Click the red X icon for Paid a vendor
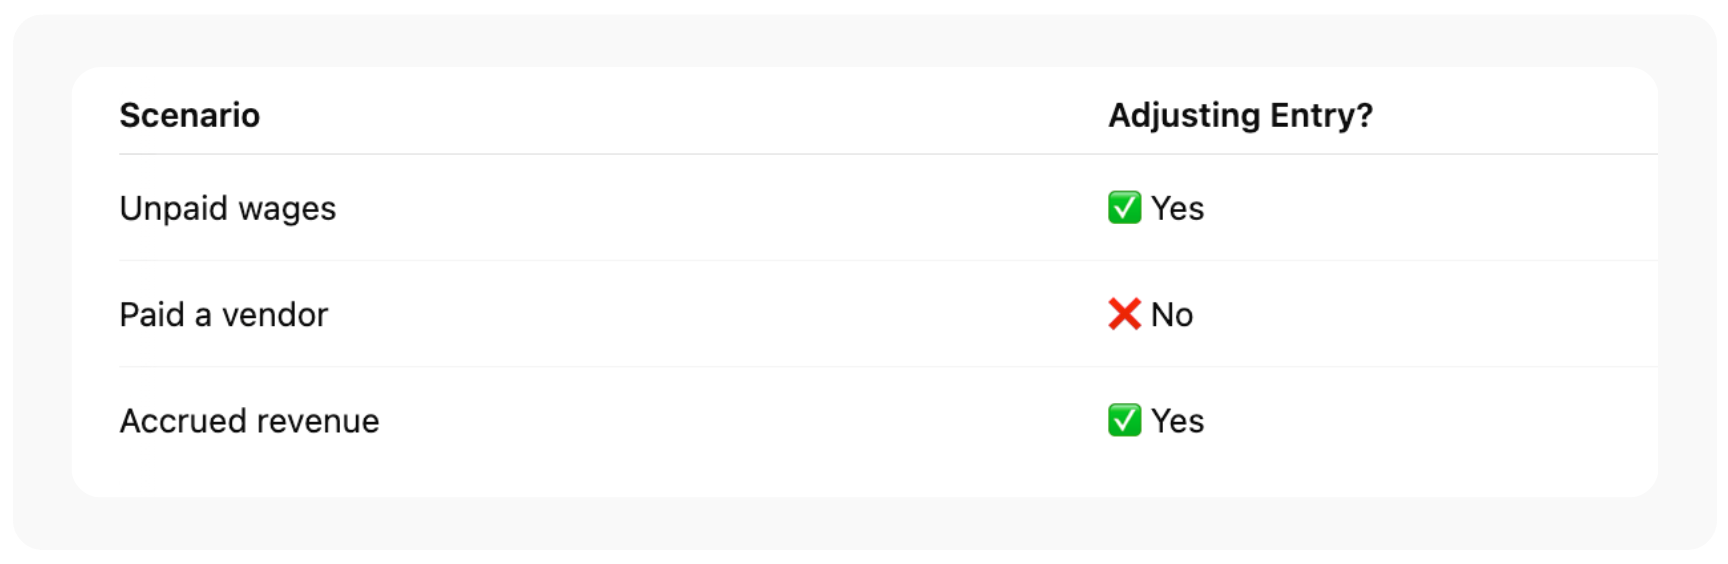Image resolution: width=1728 pixels, height=564 pixels. coord(1124,315)
